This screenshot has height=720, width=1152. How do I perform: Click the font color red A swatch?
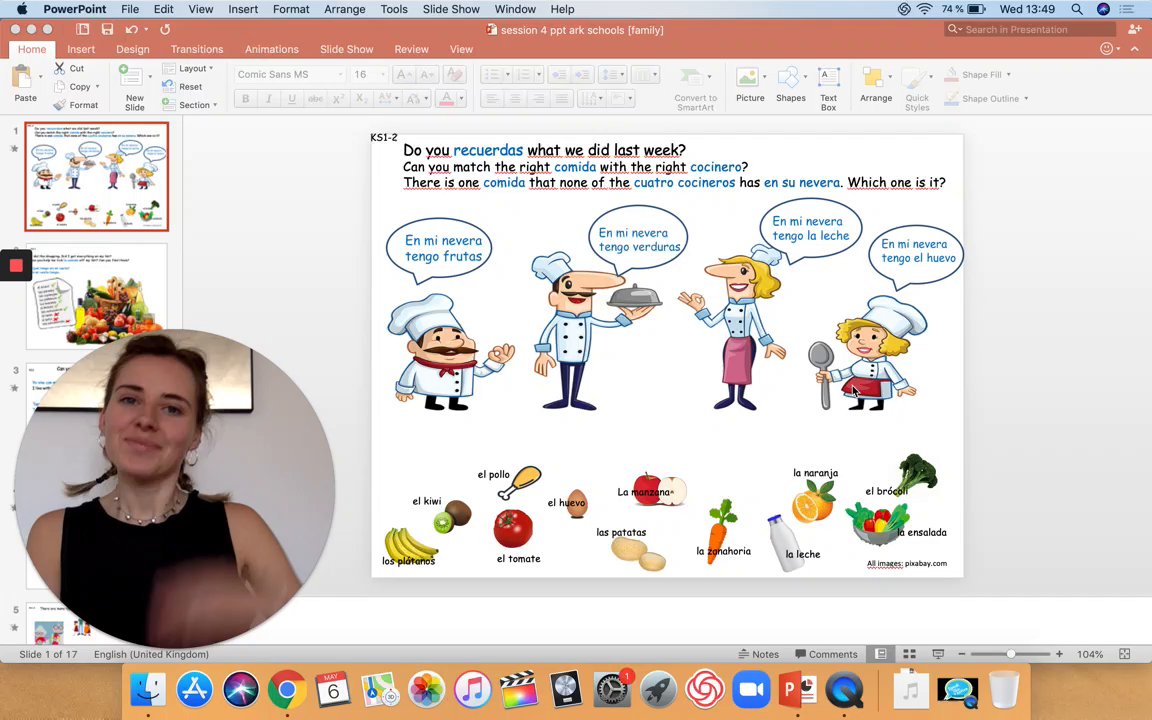point(446,98)
